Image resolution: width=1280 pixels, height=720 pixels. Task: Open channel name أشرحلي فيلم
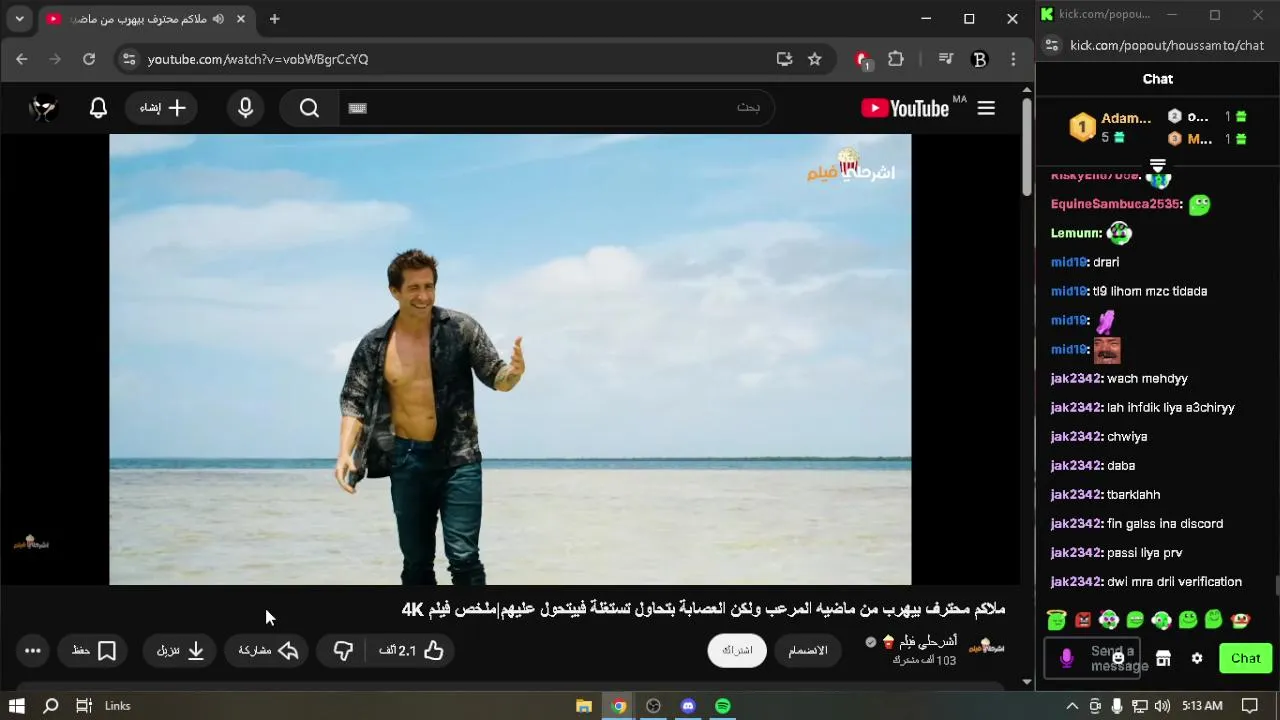pyautogui.click(x=928, y=641)
